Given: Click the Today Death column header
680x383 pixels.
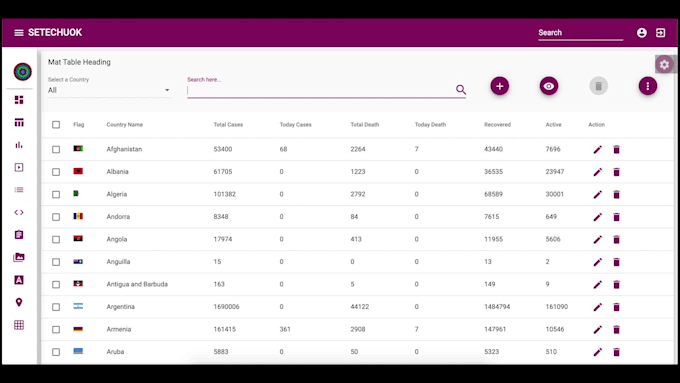Looking at the screenshot, I should coord(430,125).
